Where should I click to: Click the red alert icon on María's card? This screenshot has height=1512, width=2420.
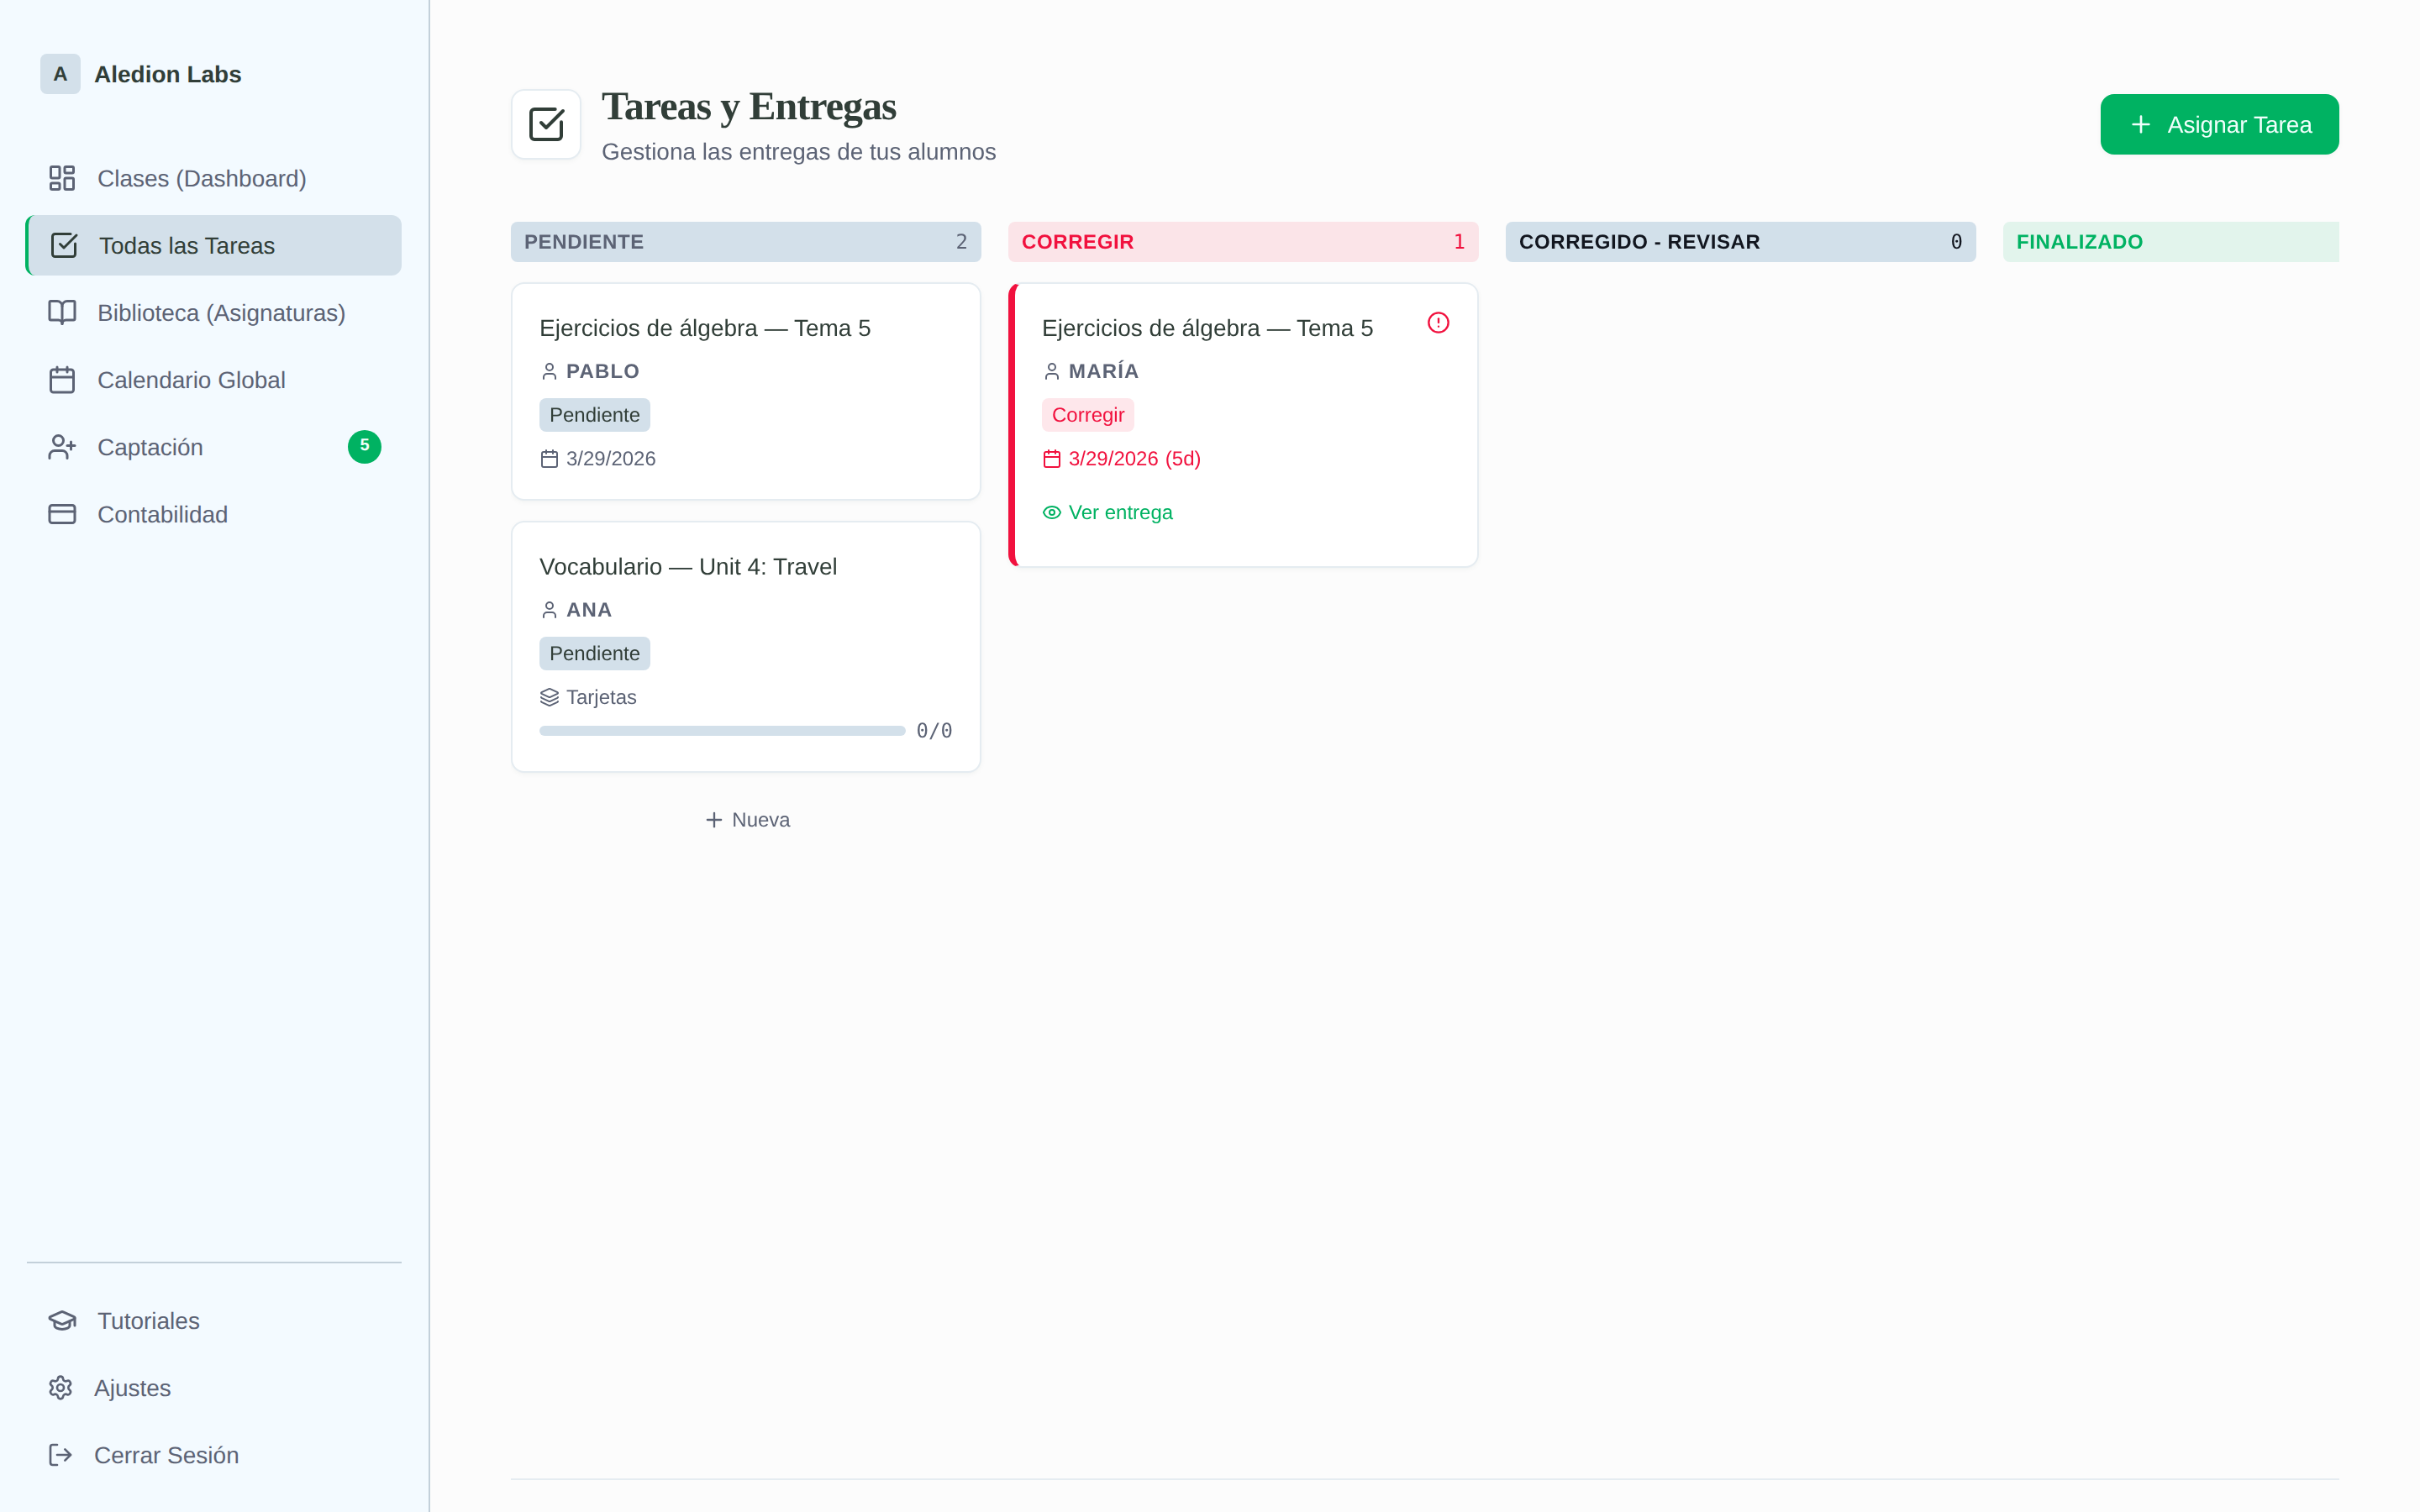pyautogui.click(x=1438, y=323)
